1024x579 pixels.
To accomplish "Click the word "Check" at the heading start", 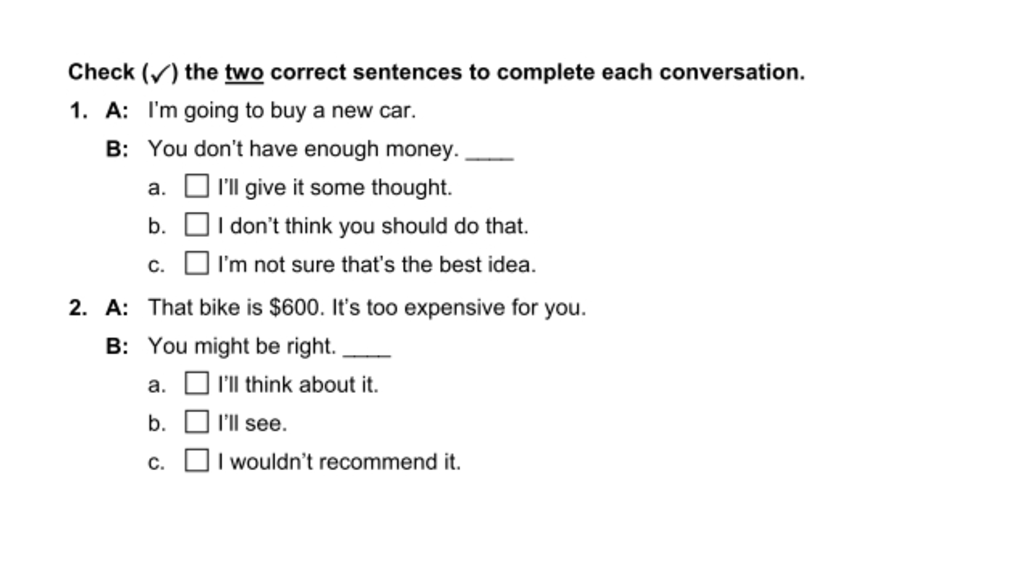I will [x=101, y=72].
